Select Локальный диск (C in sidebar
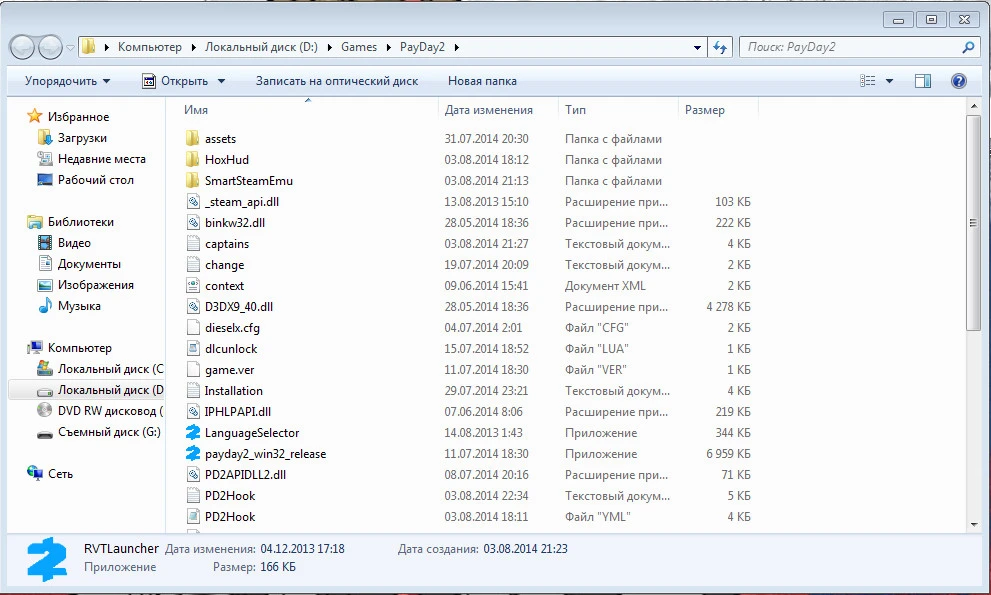Image resolution: width=991 pixels, height=595 pixels. coord(111,369)
